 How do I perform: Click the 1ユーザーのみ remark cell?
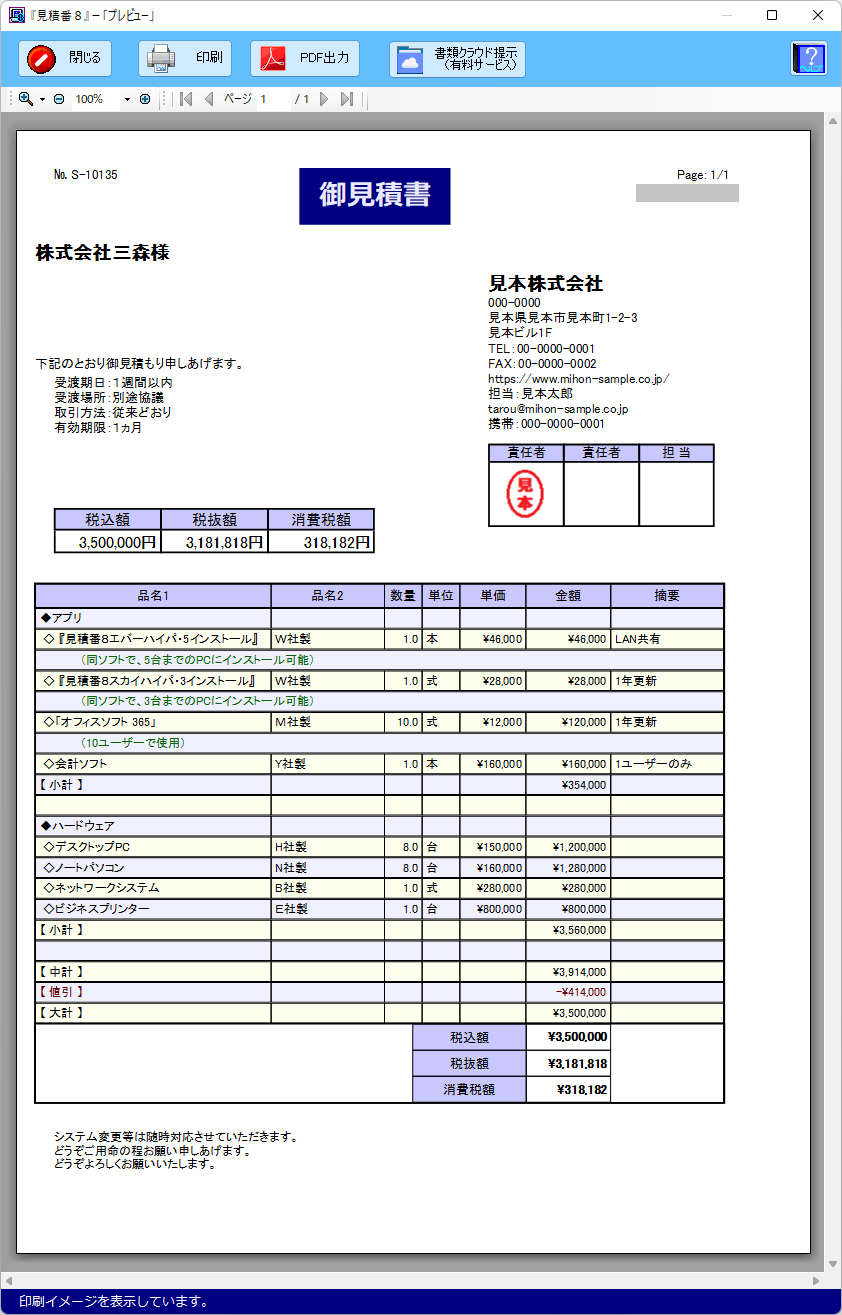[667, 764]
